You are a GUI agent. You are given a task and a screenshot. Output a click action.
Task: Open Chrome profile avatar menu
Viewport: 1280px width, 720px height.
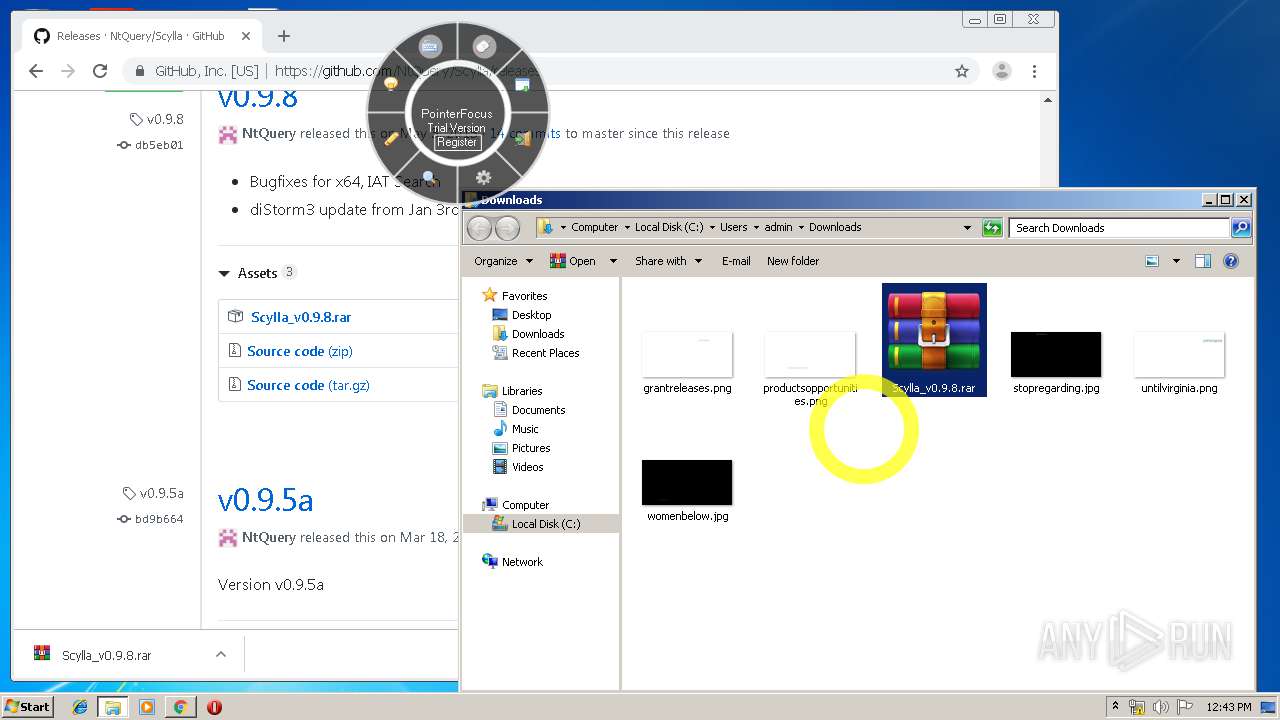(x=1001, y=71)
